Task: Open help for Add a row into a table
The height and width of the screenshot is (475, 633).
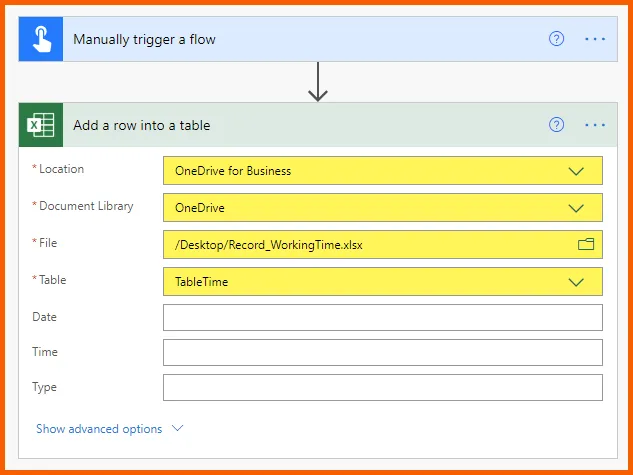Action: point(557,125)
